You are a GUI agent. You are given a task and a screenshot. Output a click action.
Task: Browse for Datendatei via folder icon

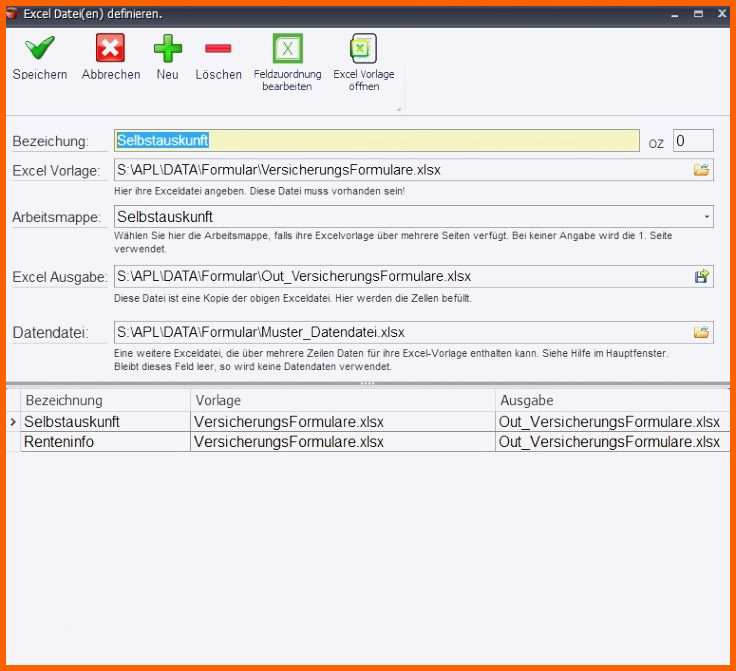pyautogui.click(x=701, y=332)
